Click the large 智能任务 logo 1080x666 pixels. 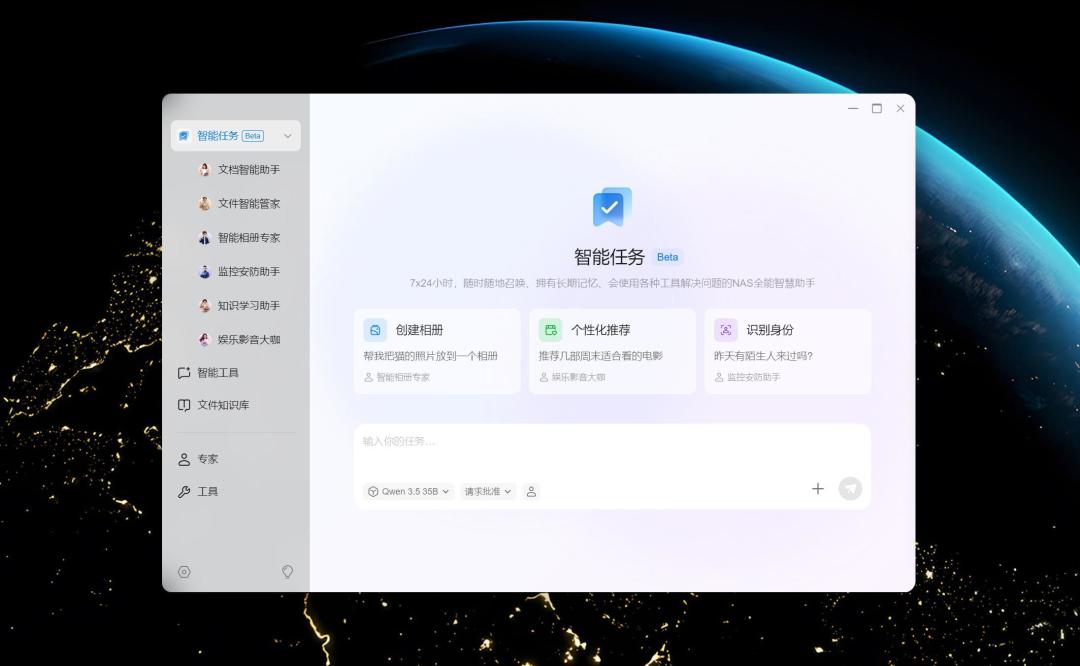click(x=612, y=207)
